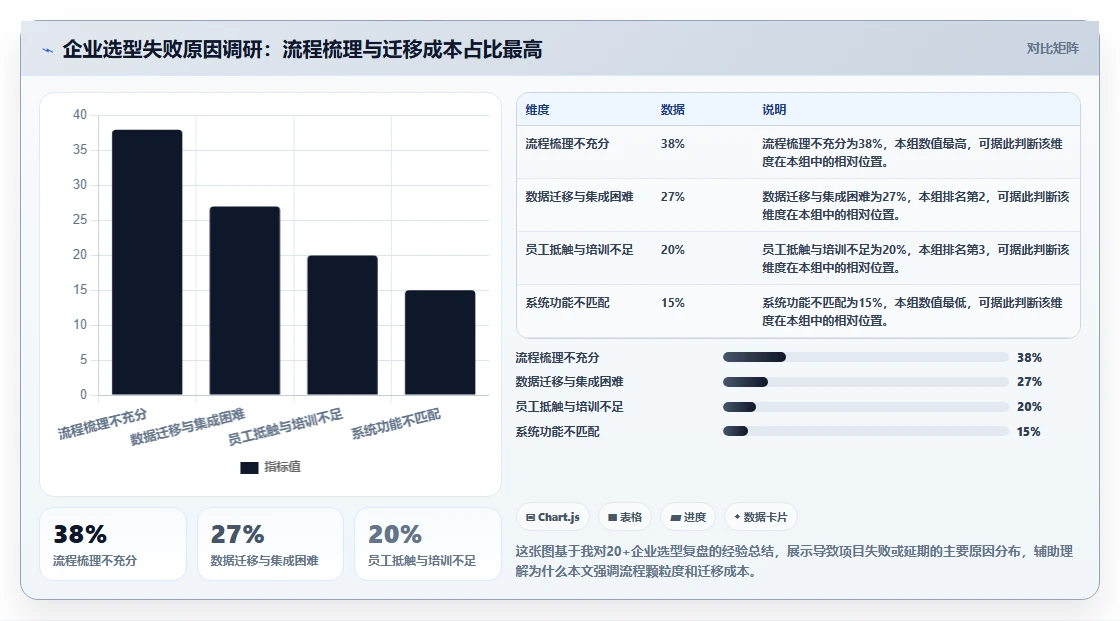Click the 38% value beside the progress bar
The width and height of the screenshot is (1120, 621).
(x=1029, y=357)
